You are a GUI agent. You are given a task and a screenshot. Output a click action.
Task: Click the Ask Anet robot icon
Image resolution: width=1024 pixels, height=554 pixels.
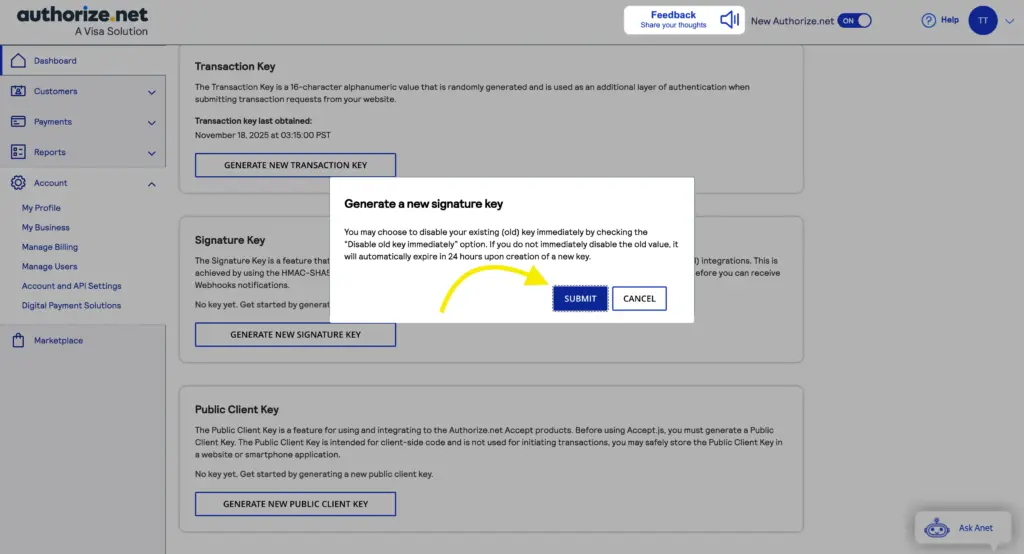pos(936,527)
